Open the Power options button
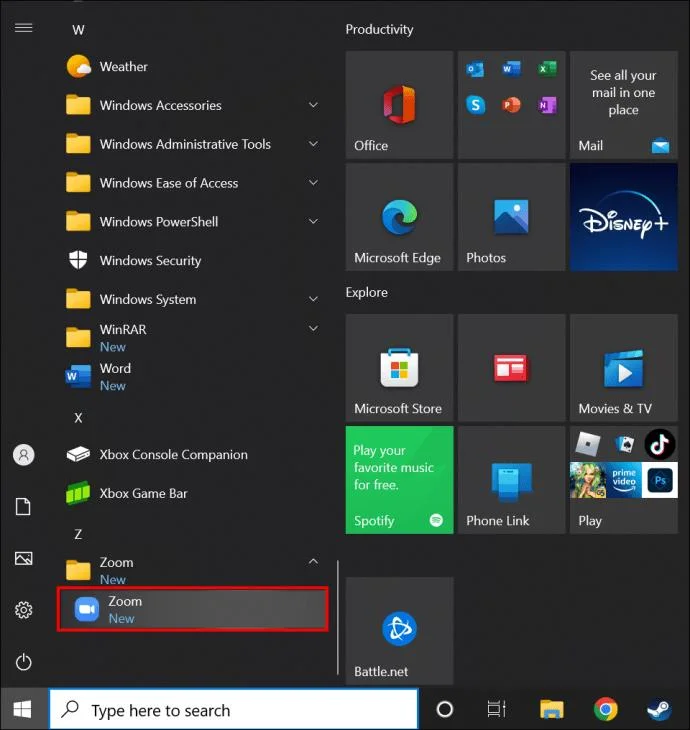The width and height of the screenshot is (690, 730). point(23,662)
